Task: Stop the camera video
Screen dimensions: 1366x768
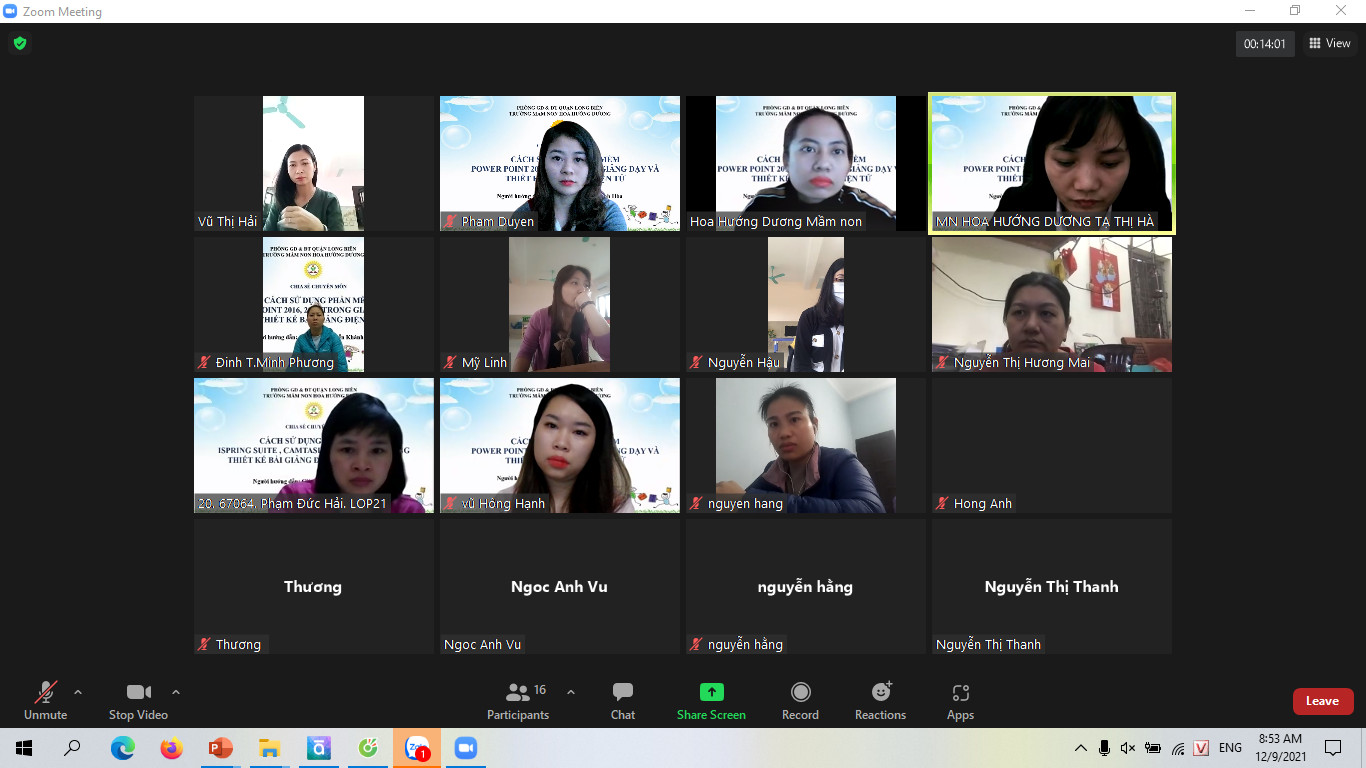Action: click(138, 700)
